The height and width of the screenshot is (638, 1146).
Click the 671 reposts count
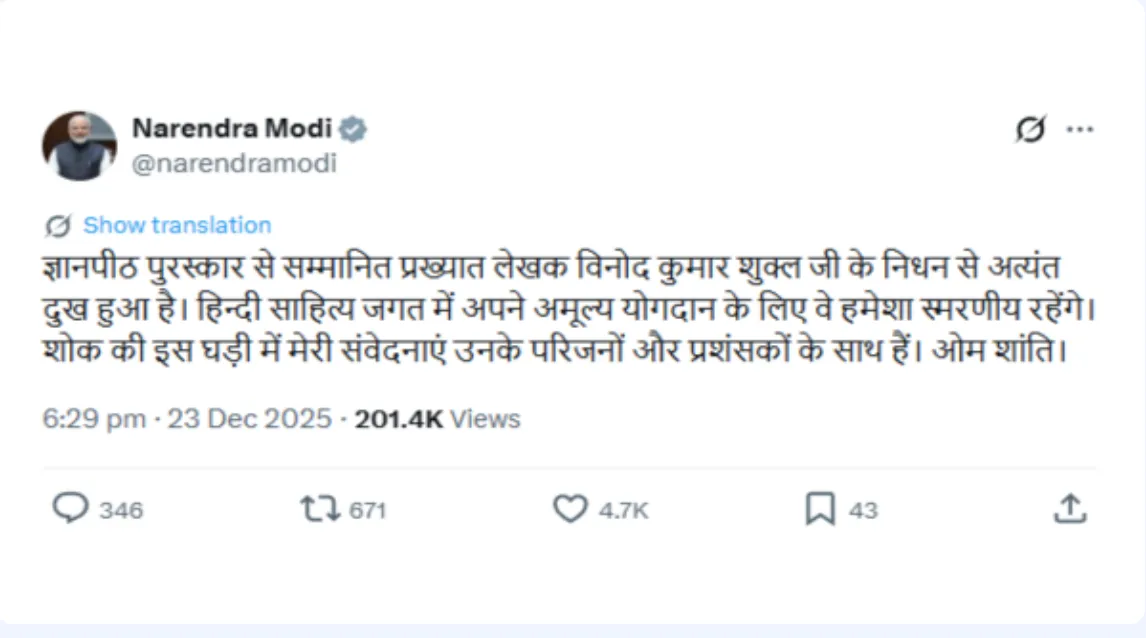pyautogui.click(x=368, y=510)
